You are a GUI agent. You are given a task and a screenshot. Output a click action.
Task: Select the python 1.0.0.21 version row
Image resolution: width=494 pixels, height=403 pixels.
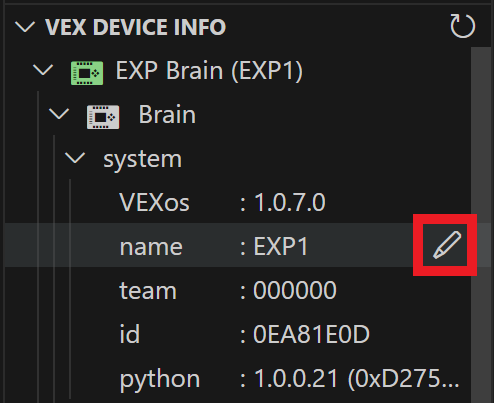click(x=238, y=378)
